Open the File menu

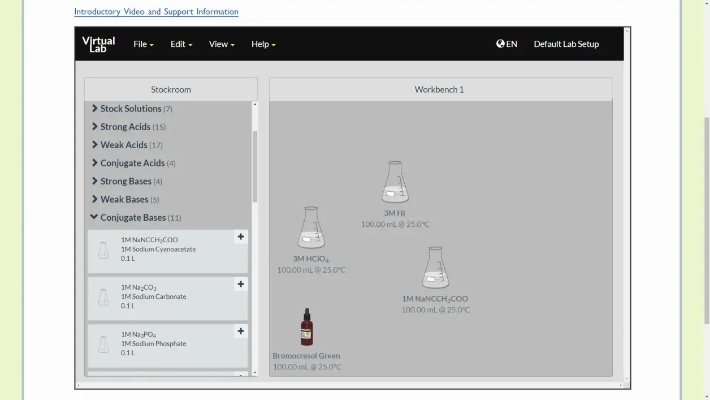[x=143, y=44]
